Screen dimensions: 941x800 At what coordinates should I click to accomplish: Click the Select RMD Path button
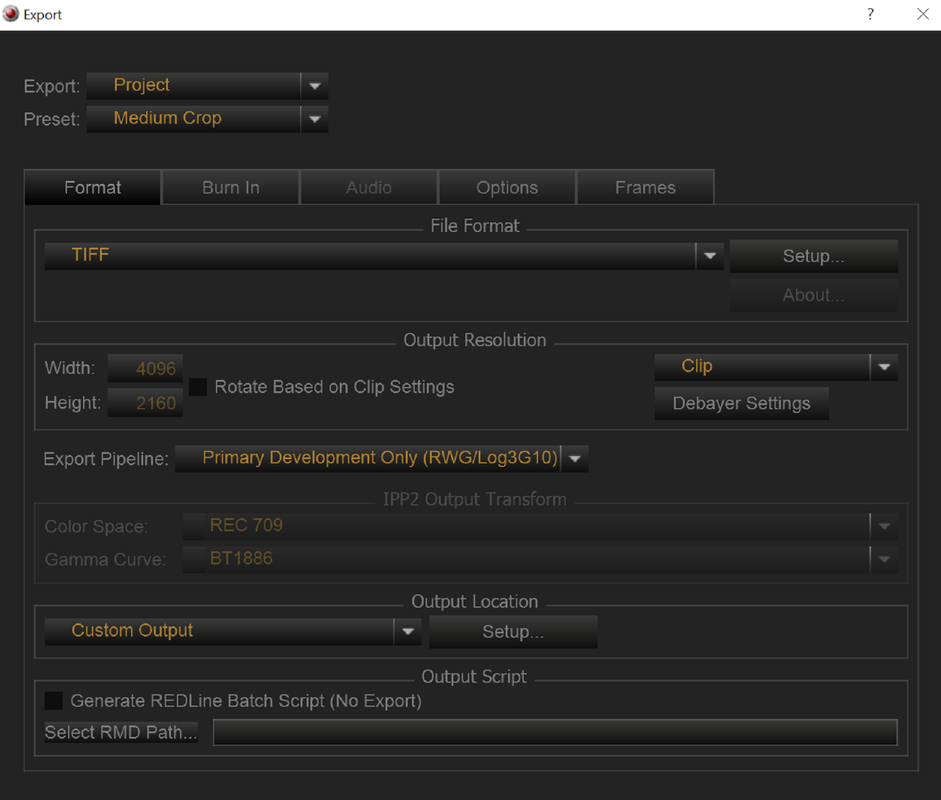tap(121, 732)
